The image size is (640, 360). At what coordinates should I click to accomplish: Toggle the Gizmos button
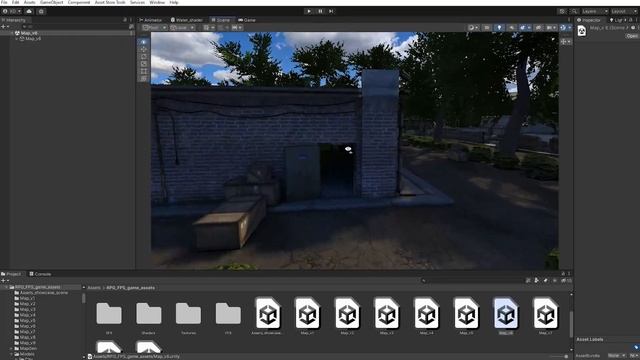tap(563, 28)
